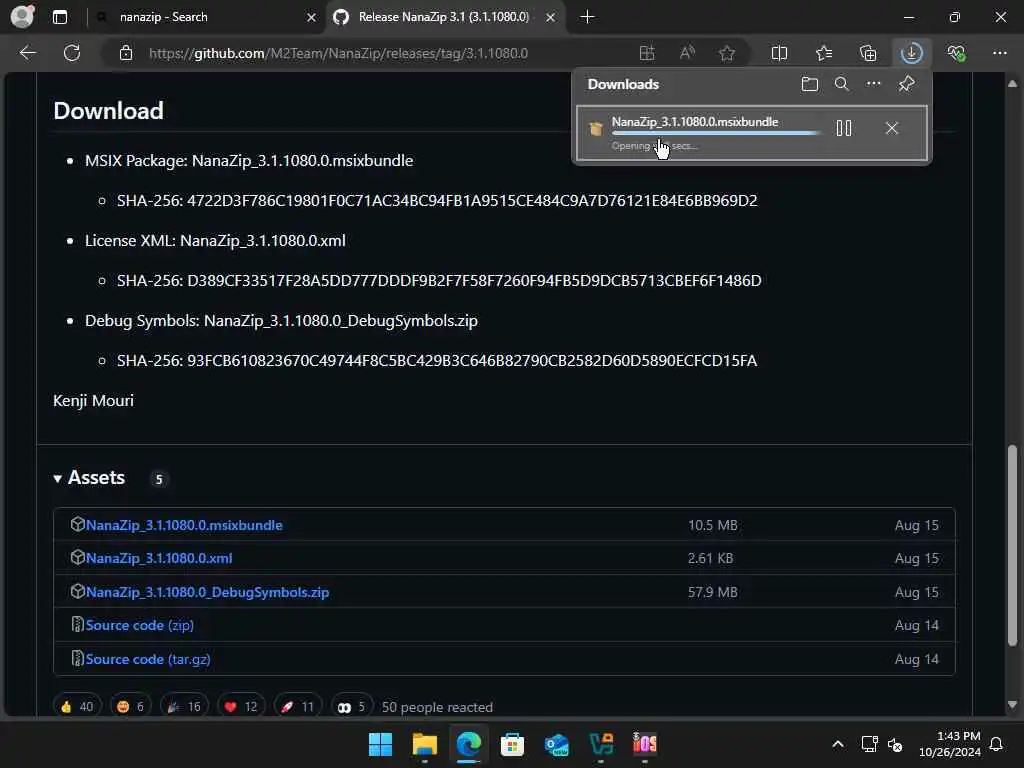Open more options in Downloads panel
This screenshot has width=1024, height=768.
coord(873,84)
